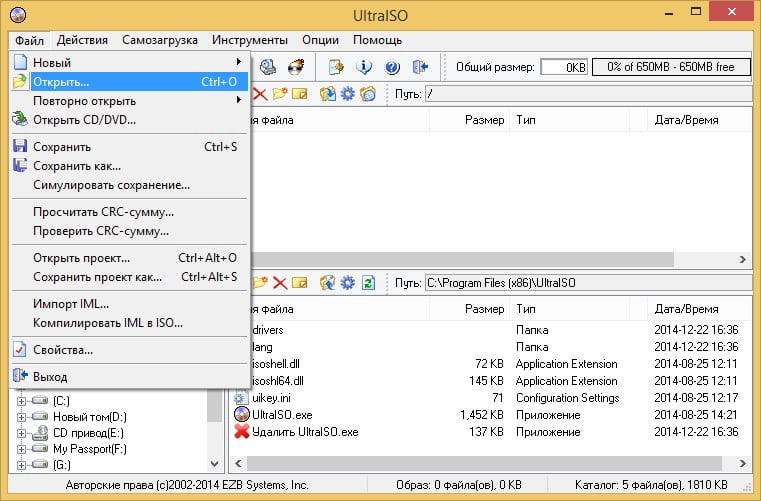761x501 pixels.
Task: Click the gear settings icon in upper image toolbar
Action: tap(347, 94)
